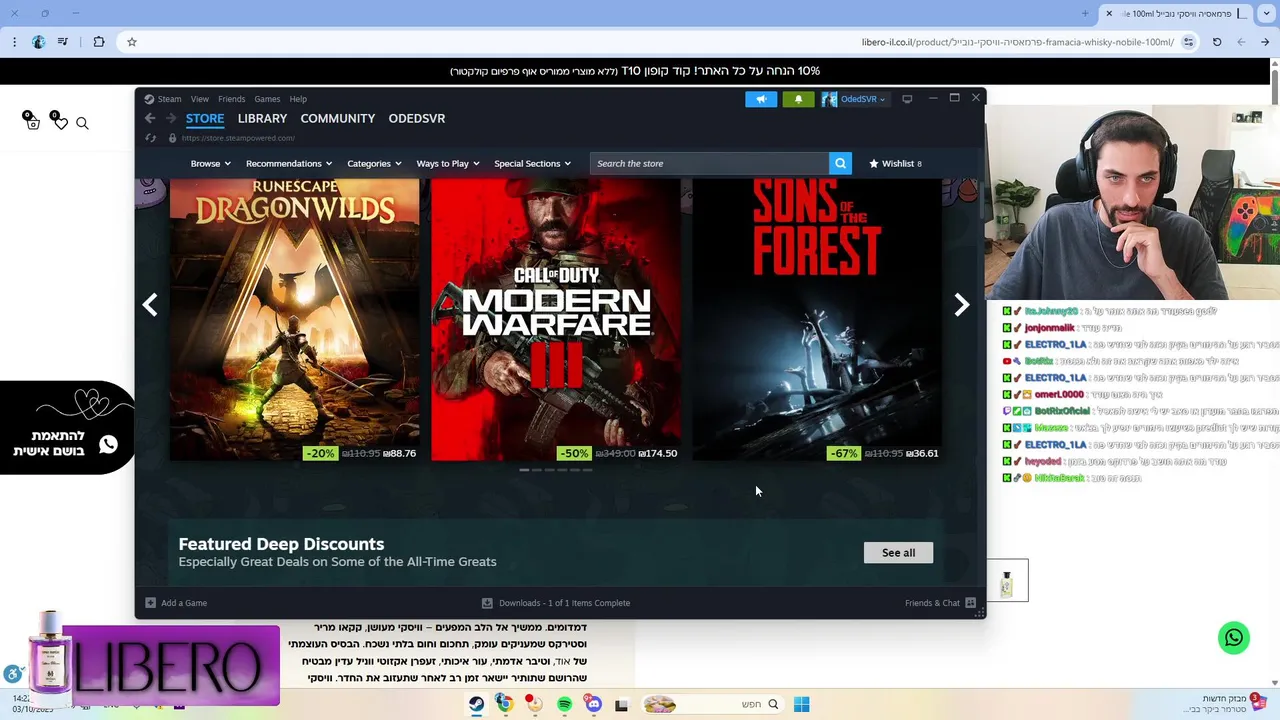Open the View menu

200,99
